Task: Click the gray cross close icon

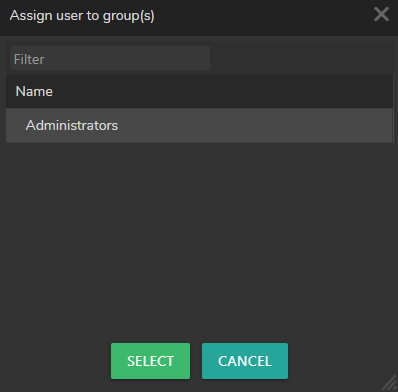Action: 381,14
